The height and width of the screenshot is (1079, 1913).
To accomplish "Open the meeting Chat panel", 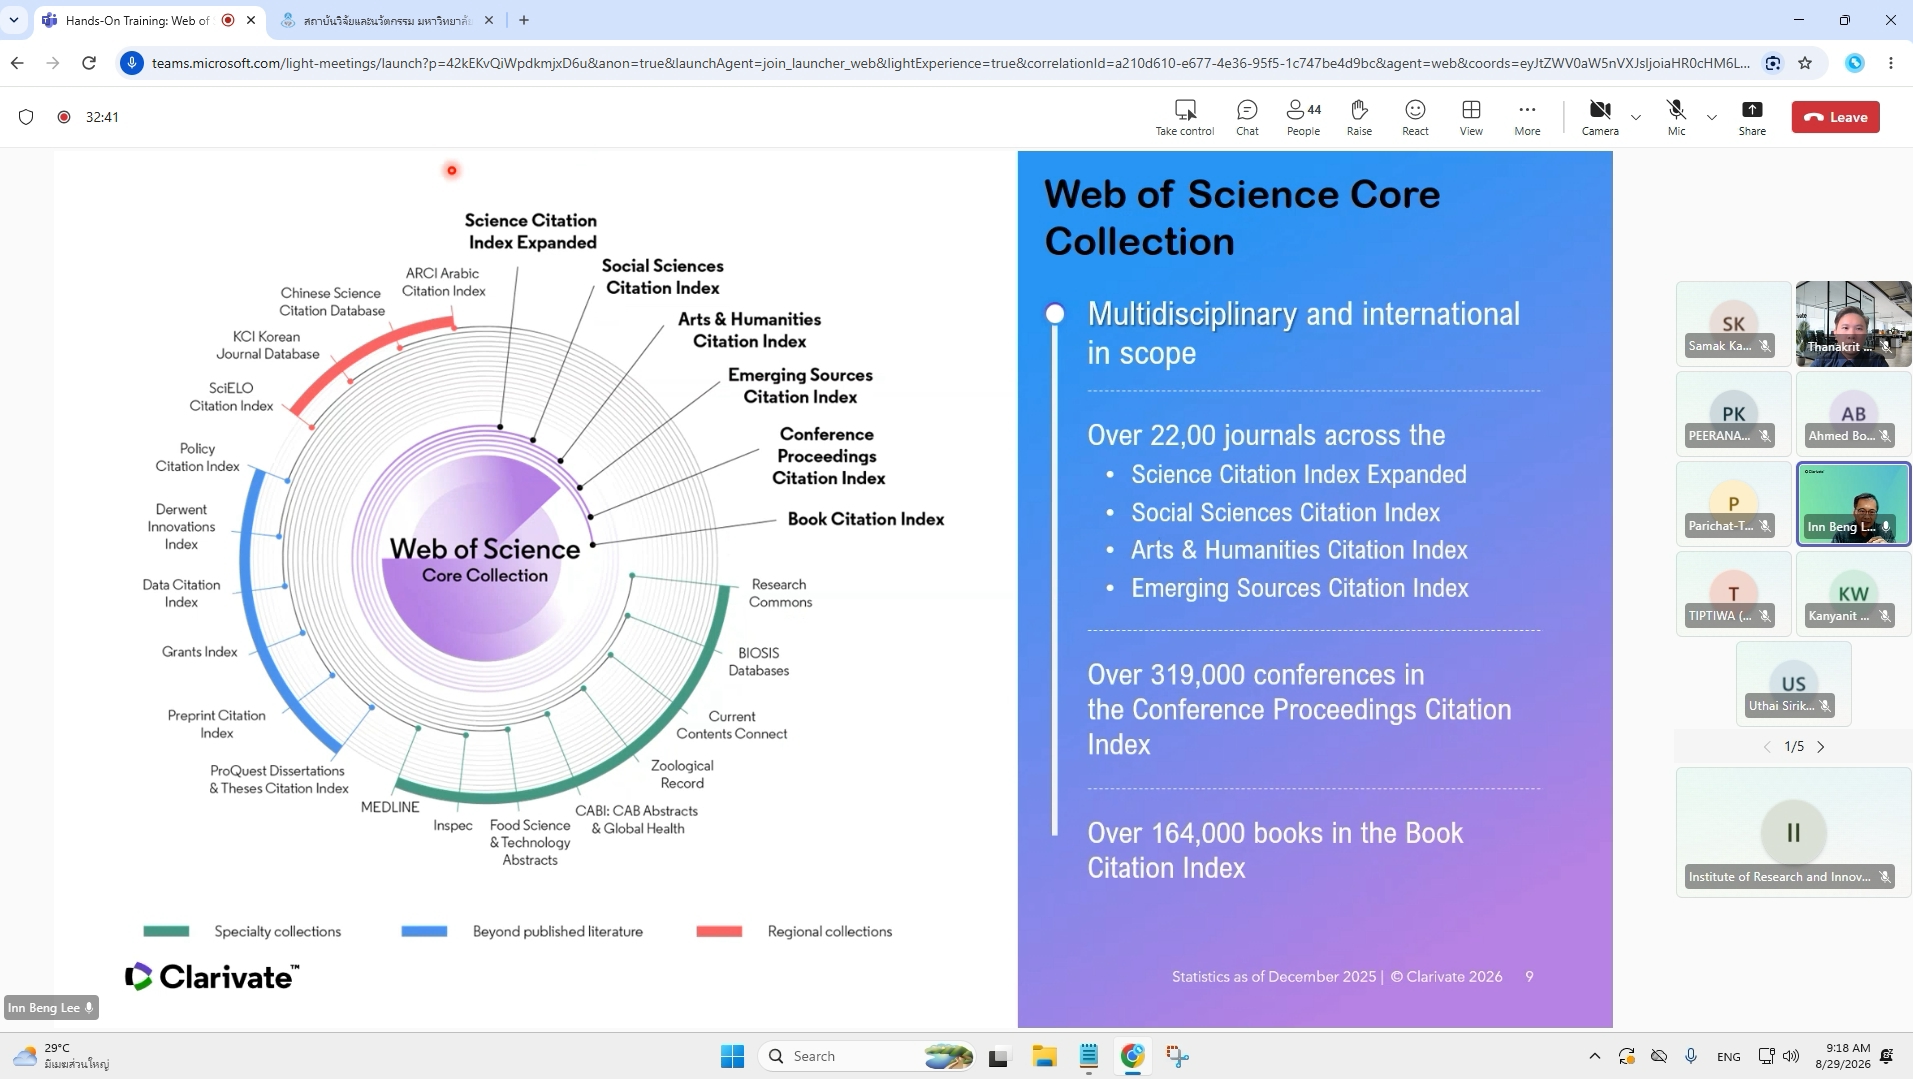I will [x=1247, y=116].
